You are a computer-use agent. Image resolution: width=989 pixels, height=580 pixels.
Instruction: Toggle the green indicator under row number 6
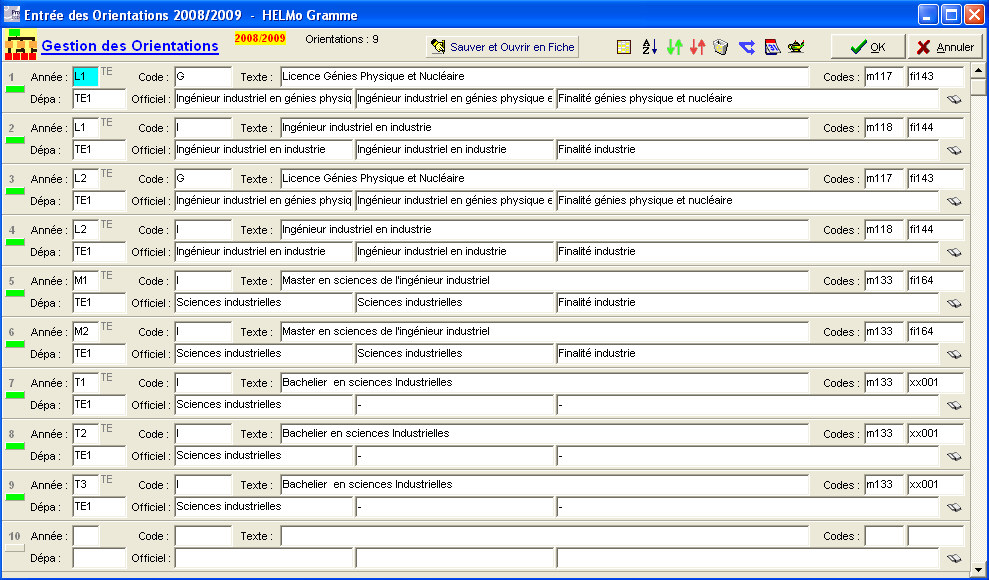click(x=15, y=344)
